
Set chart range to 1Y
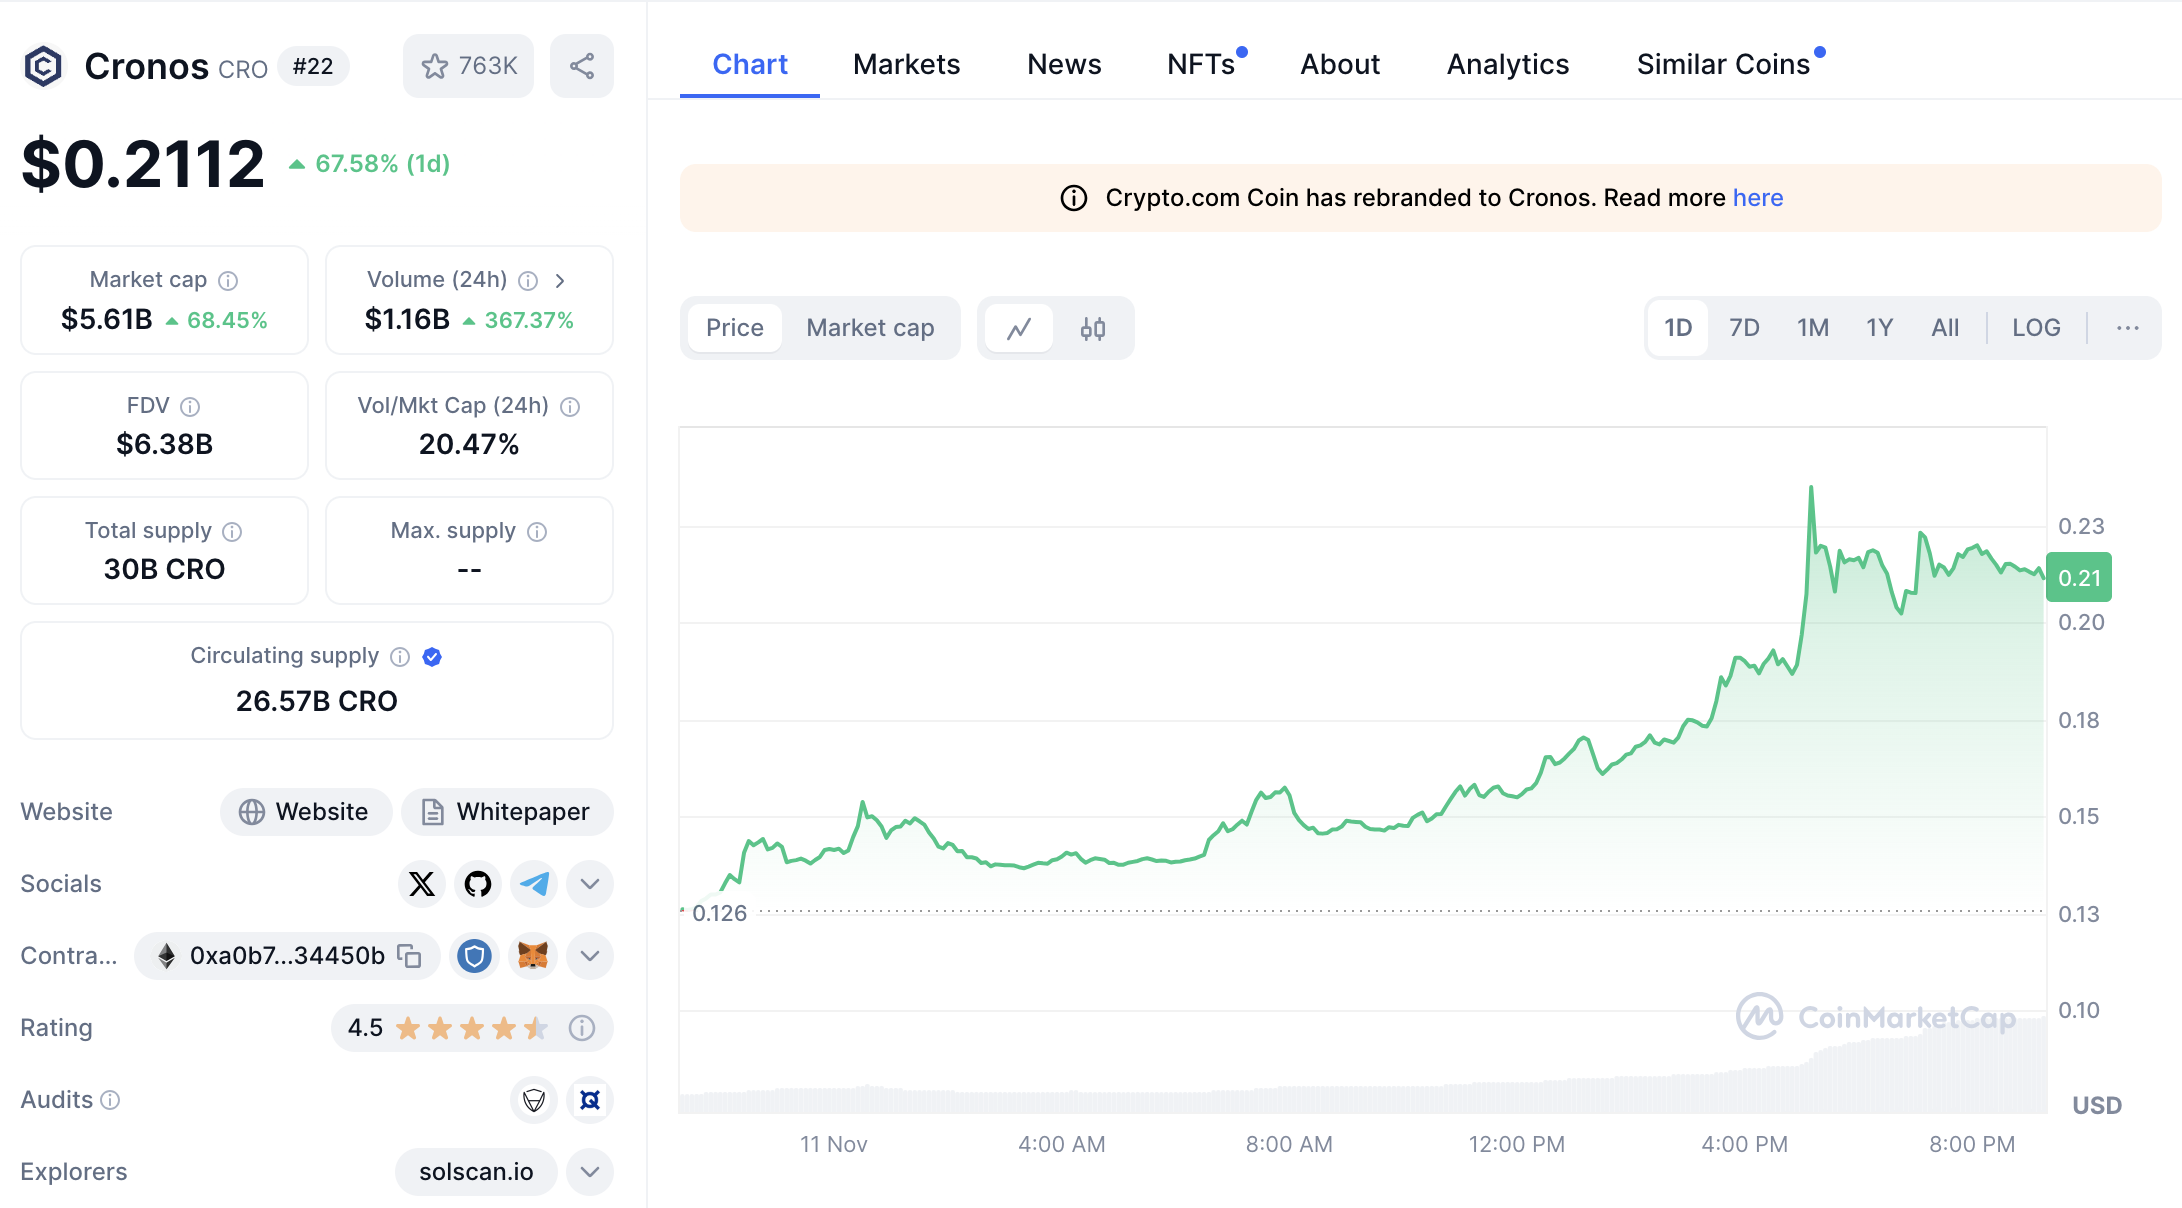point(1879,328)
